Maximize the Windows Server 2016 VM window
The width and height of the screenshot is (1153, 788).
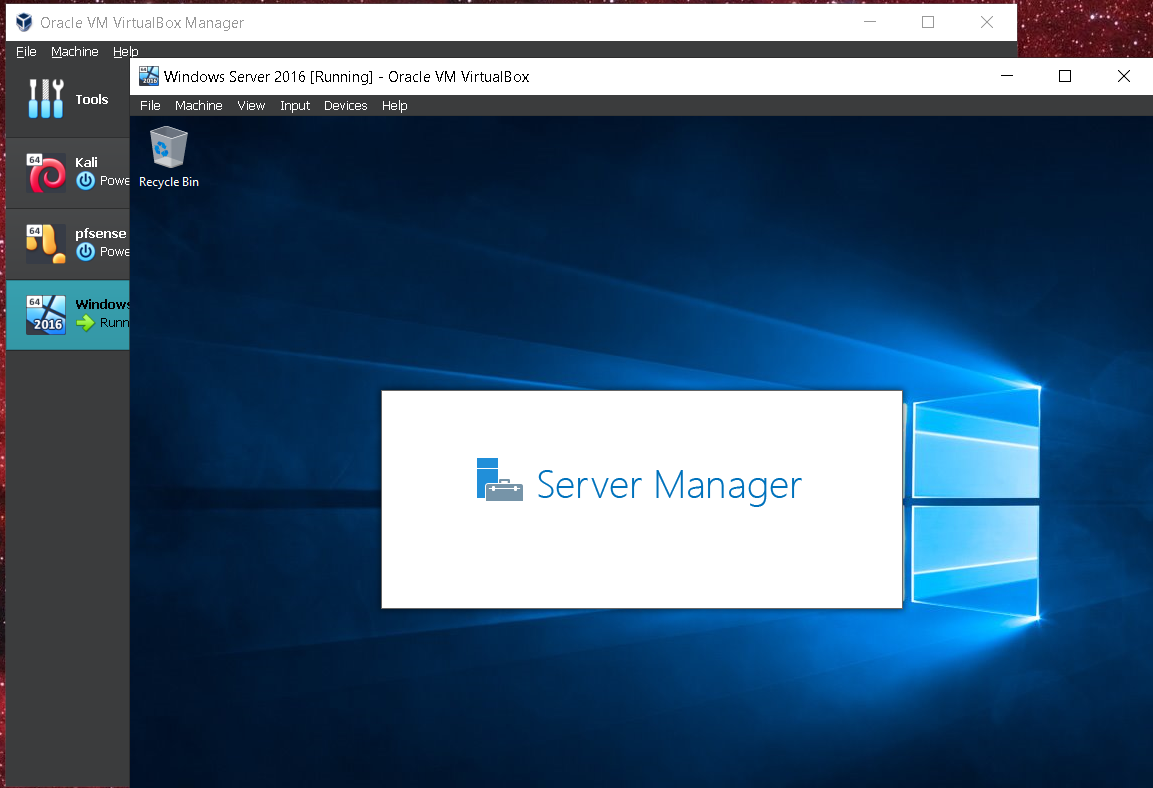[1065, 76]
